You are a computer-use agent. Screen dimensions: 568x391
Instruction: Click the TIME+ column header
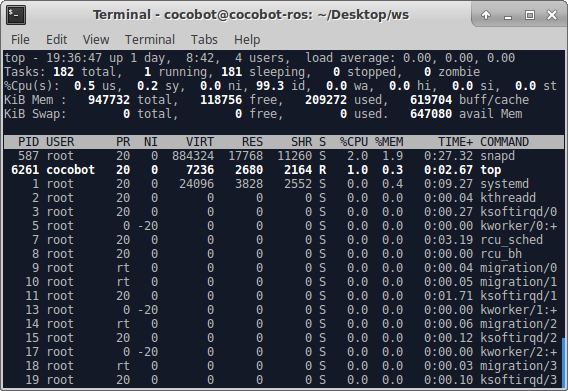pyautogui.click(x=455, y=142)
